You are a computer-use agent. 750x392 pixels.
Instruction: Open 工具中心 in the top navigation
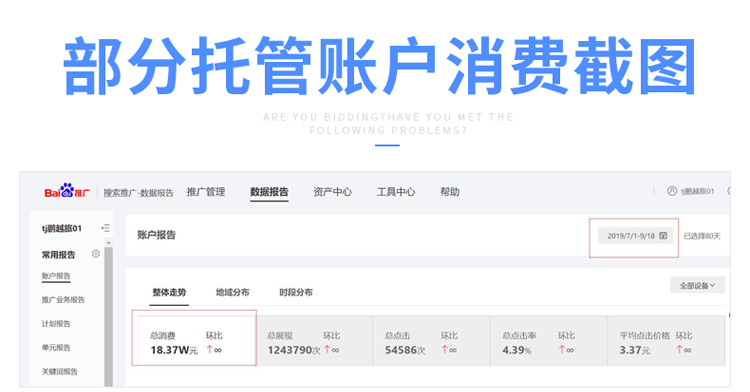[396, 192]
